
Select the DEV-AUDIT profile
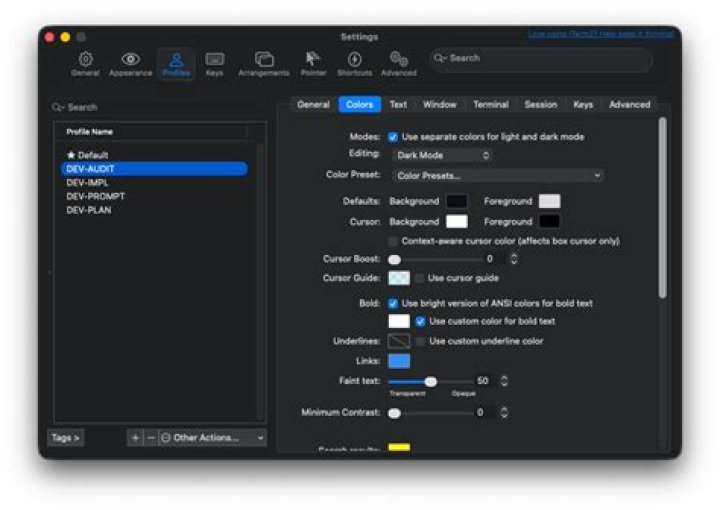coord(154,168)
